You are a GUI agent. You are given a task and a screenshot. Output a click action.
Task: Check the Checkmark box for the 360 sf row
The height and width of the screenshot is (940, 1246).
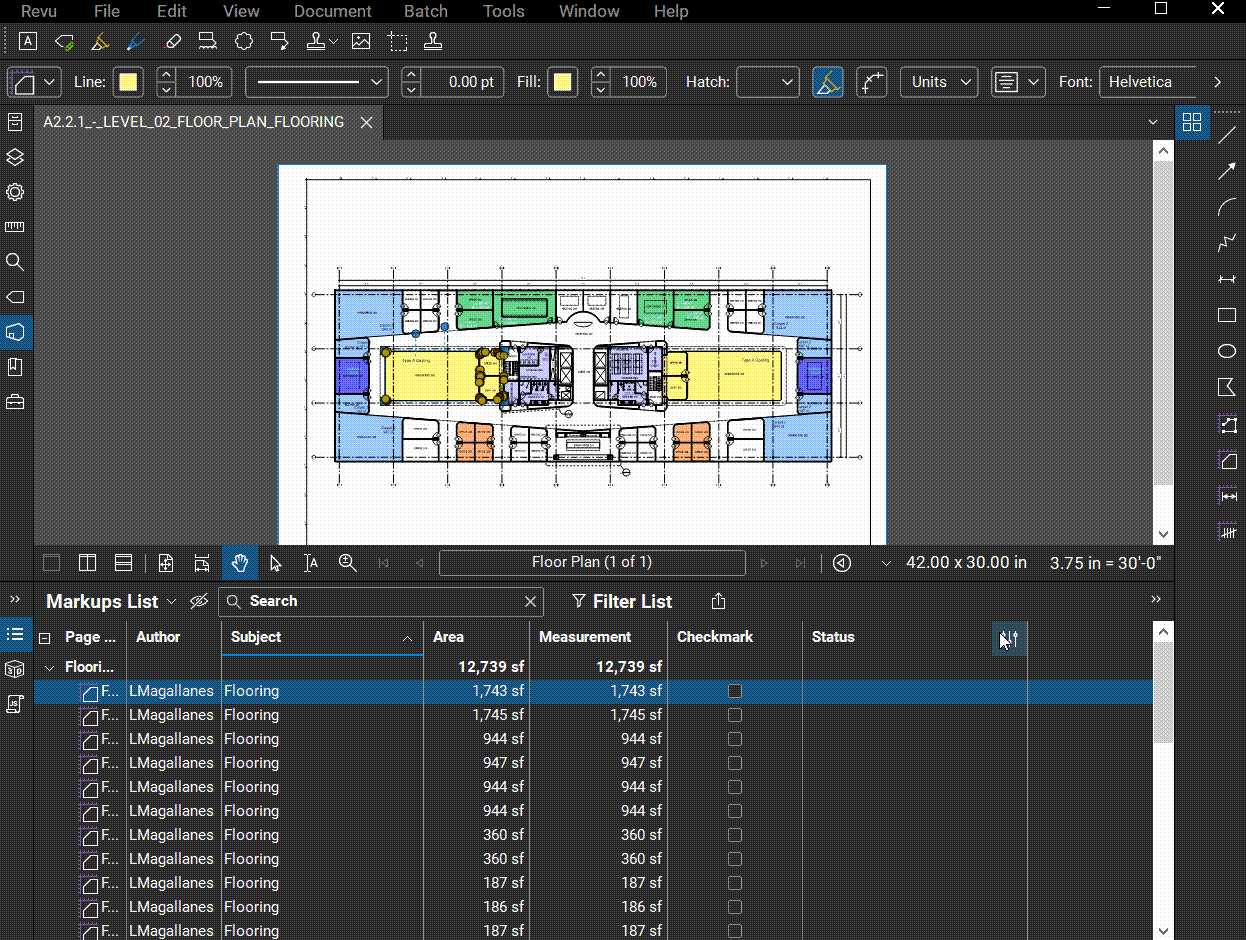pyautogui.click(x=735, y=835)
